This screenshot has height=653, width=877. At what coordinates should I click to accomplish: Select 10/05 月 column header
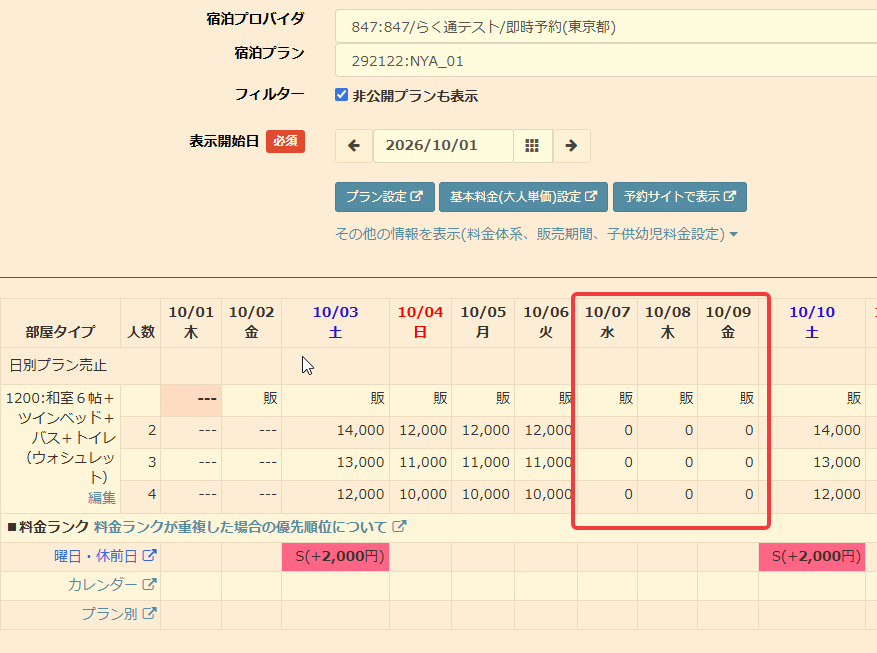483,323
